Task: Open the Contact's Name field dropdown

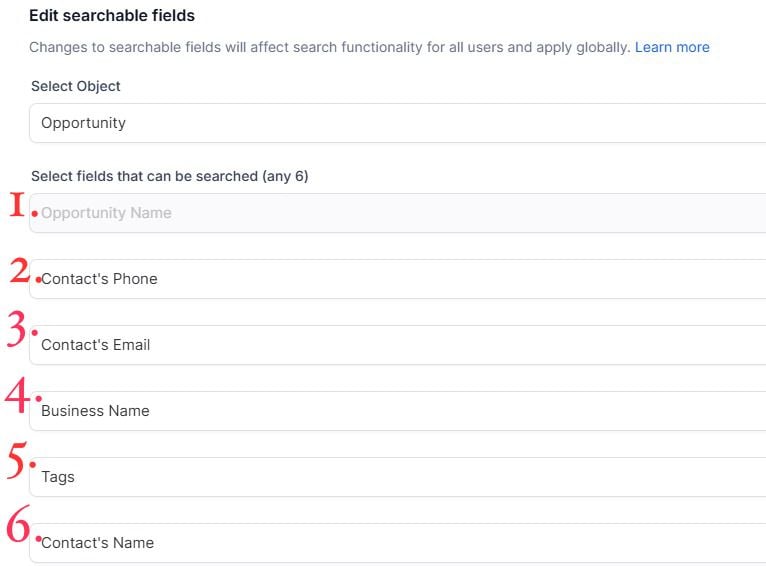Action: click(x=400, y=543)
